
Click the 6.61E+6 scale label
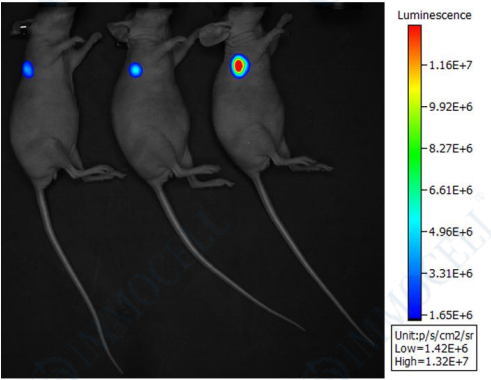[450, 190]
